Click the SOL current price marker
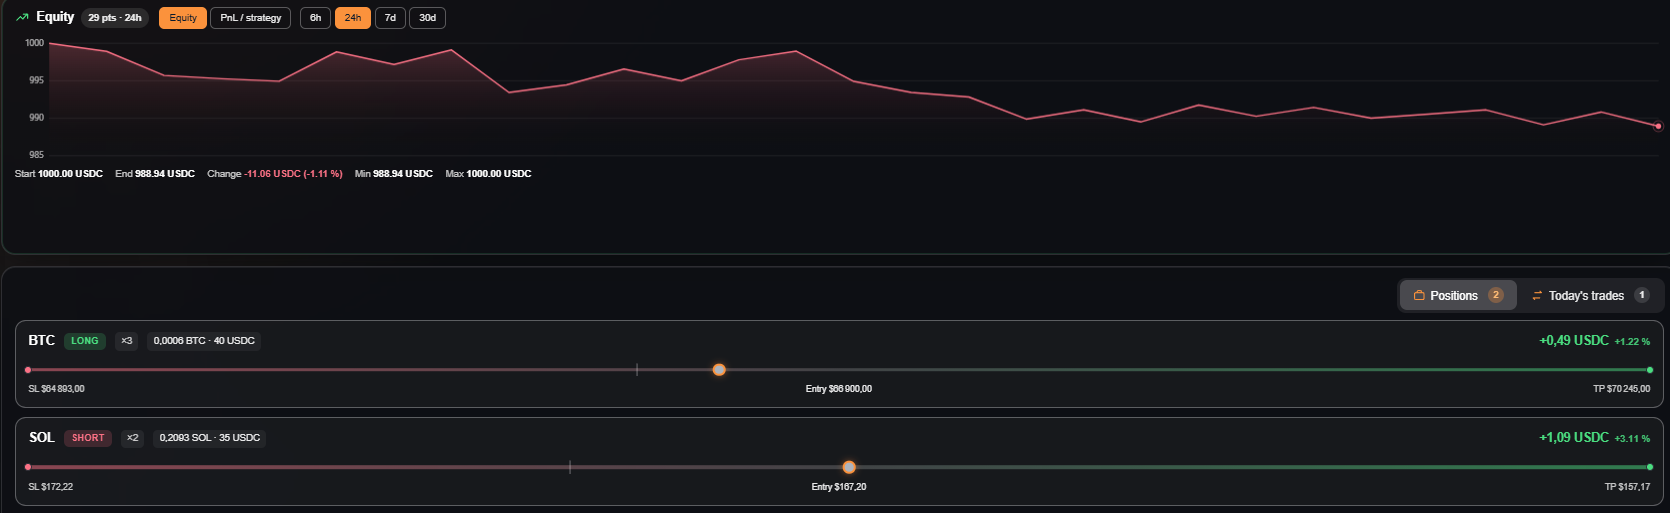Viewport: 1670px width, 513px height. [x=849, y=467]
